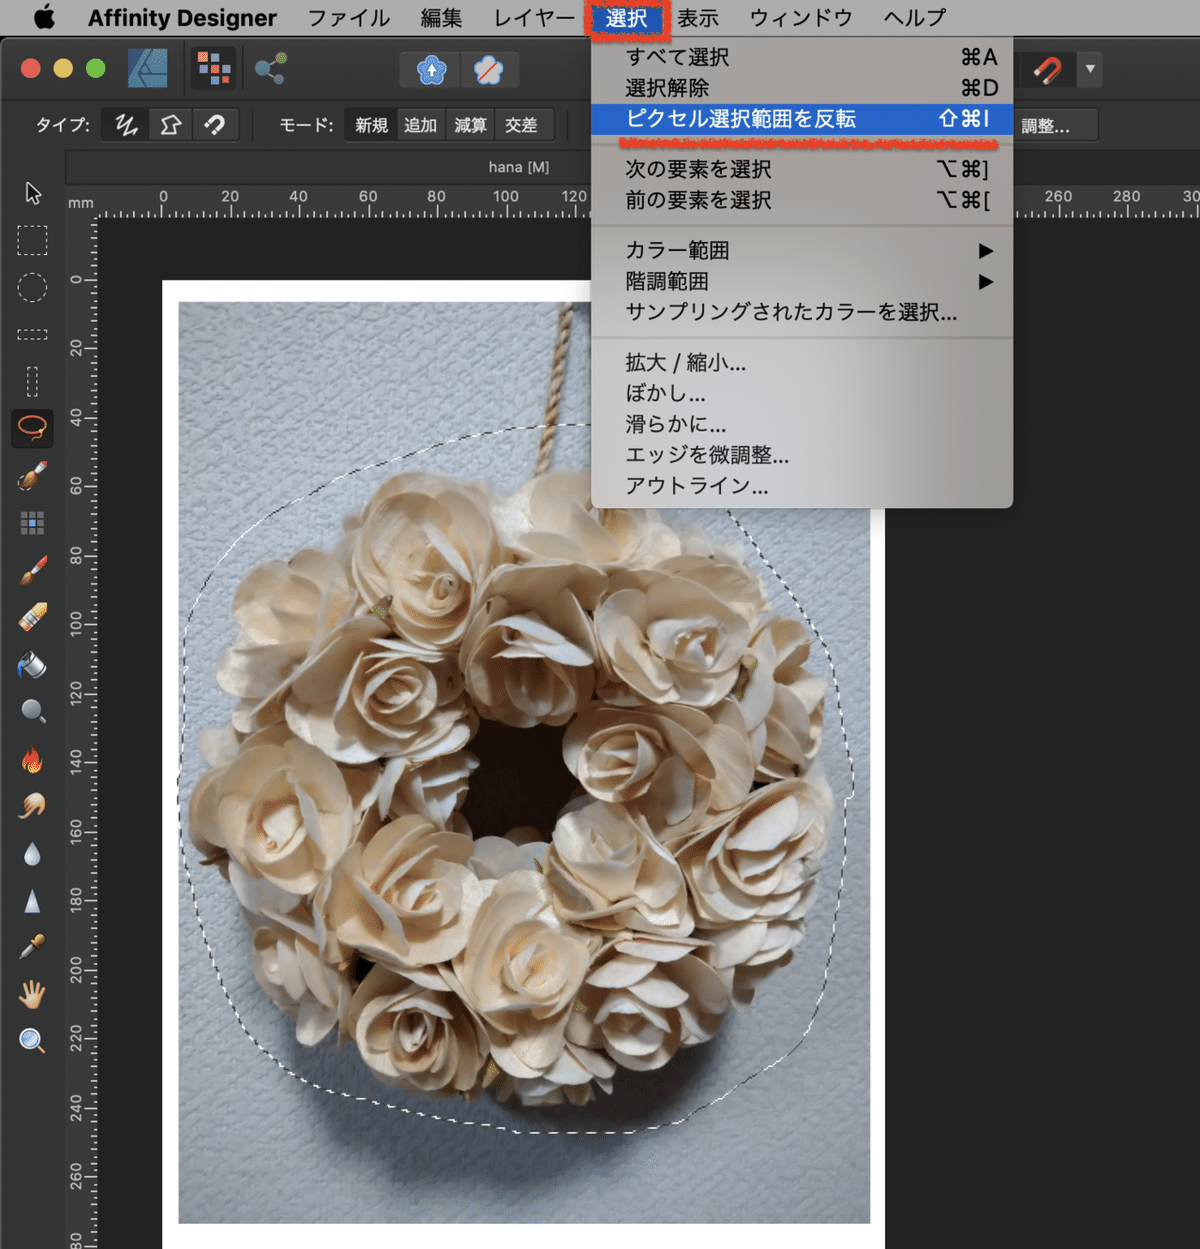This screenshot has width=1200, height=1249.
Task: Choose ぼかし... menu item
Action: pyautogui.click(x=802, y=393)
